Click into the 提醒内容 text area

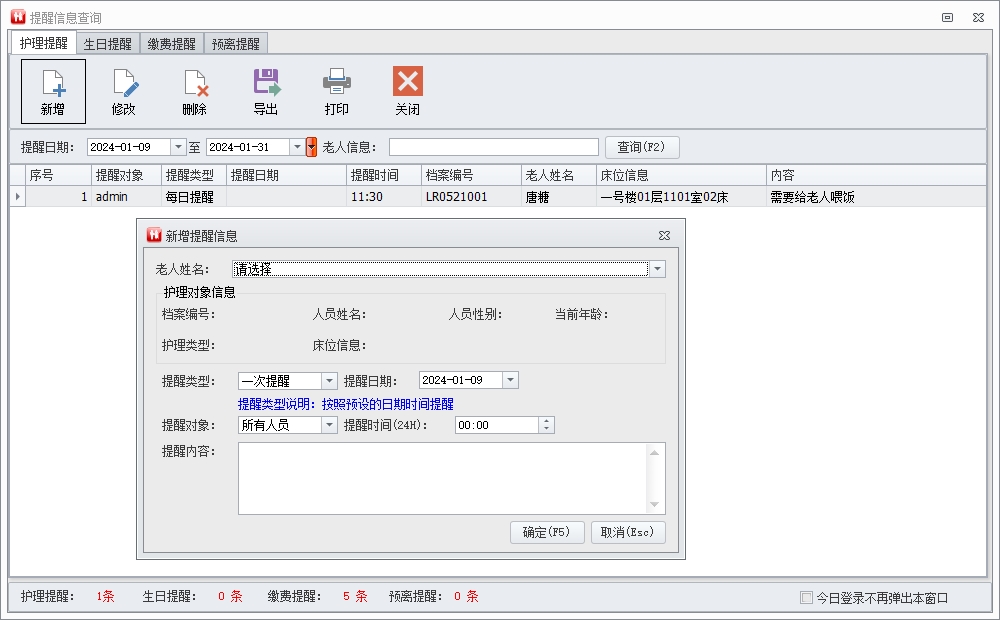(443, 478)
